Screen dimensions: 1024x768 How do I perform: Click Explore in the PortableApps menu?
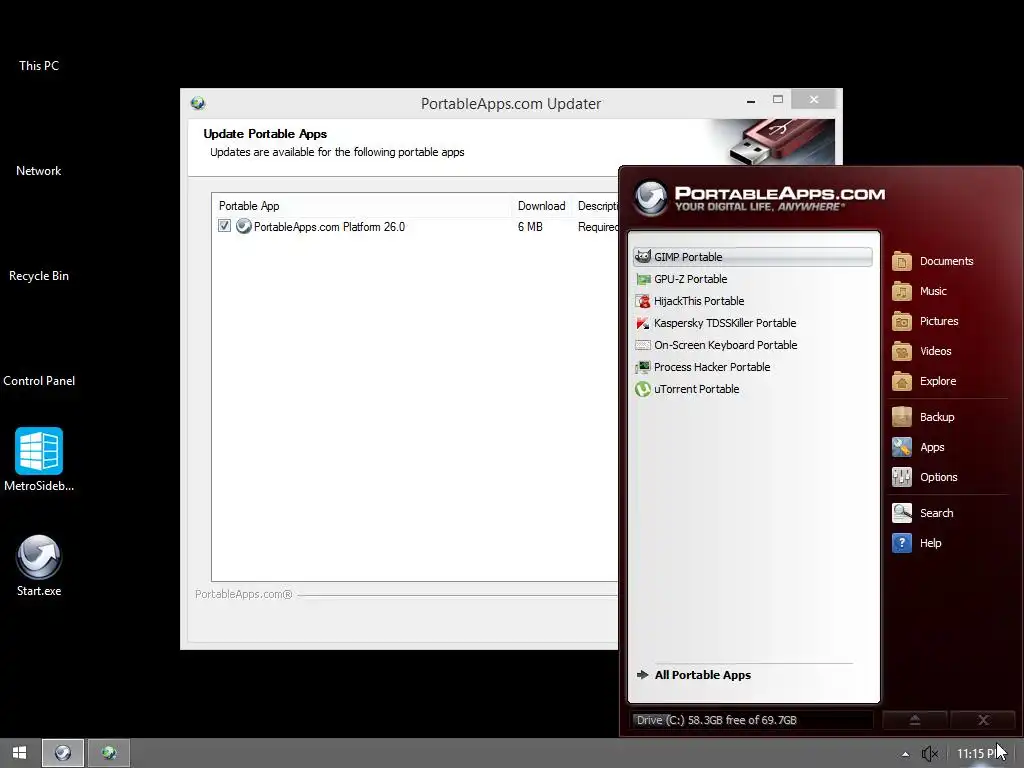(924, 381)
